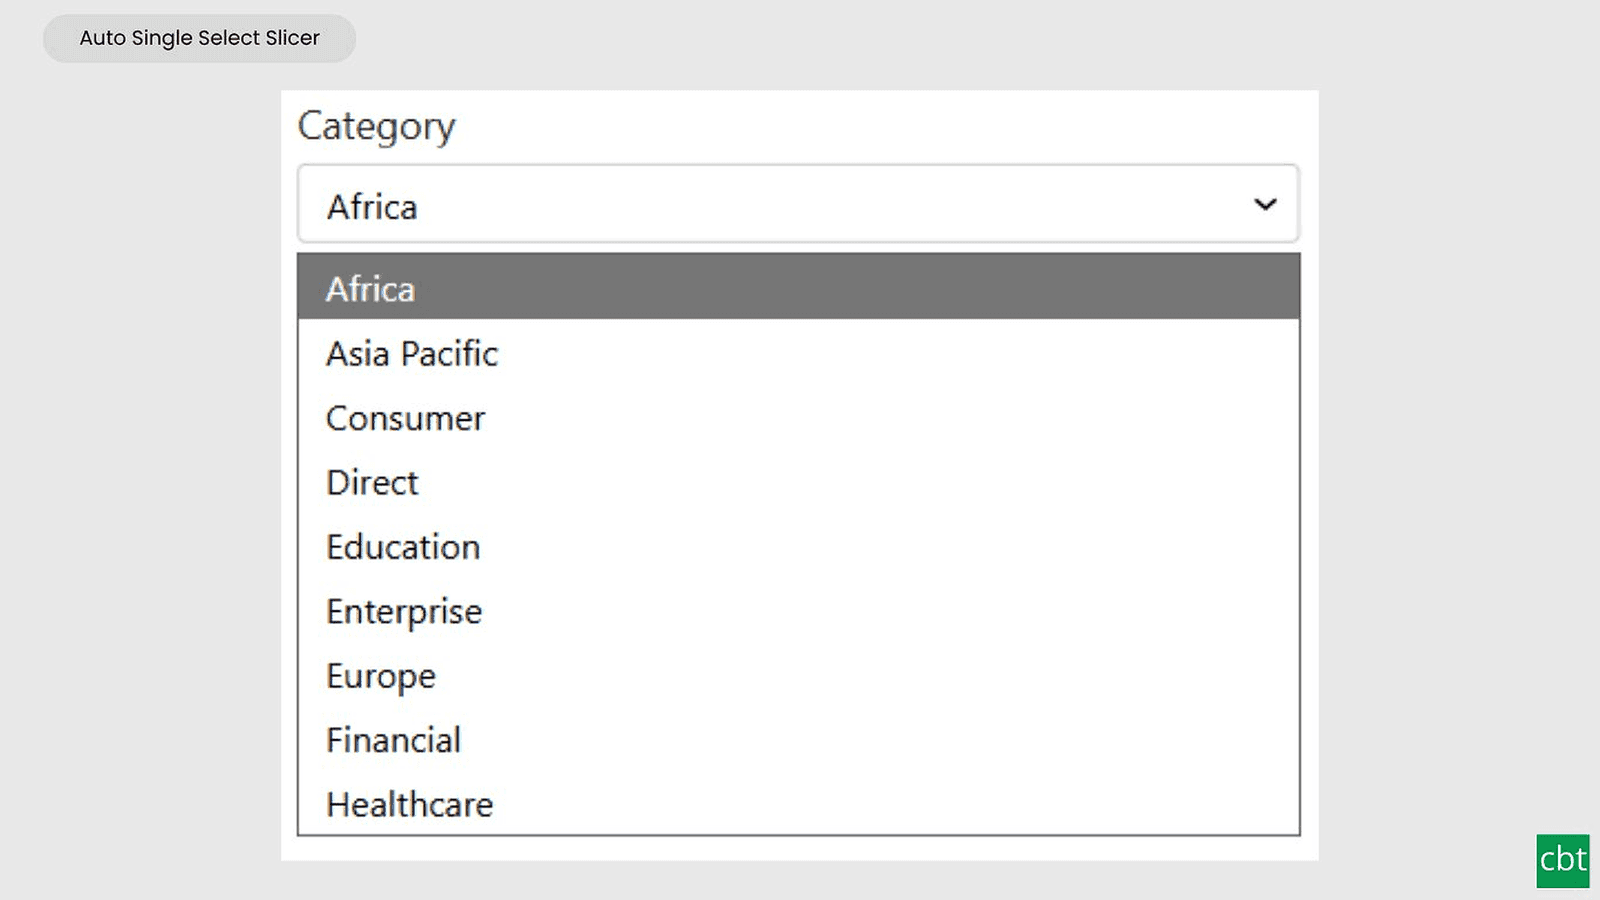Screen dimensions: 1600x900
Task: Click the cbt logo icon
Action: point(1563,861)
